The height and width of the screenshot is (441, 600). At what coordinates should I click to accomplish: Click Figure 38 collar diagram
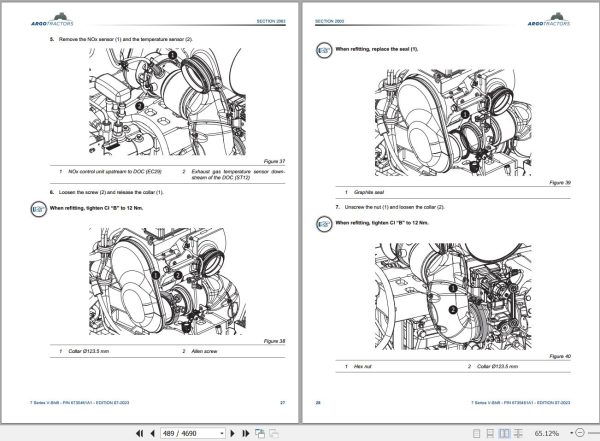tap(168, 281)
